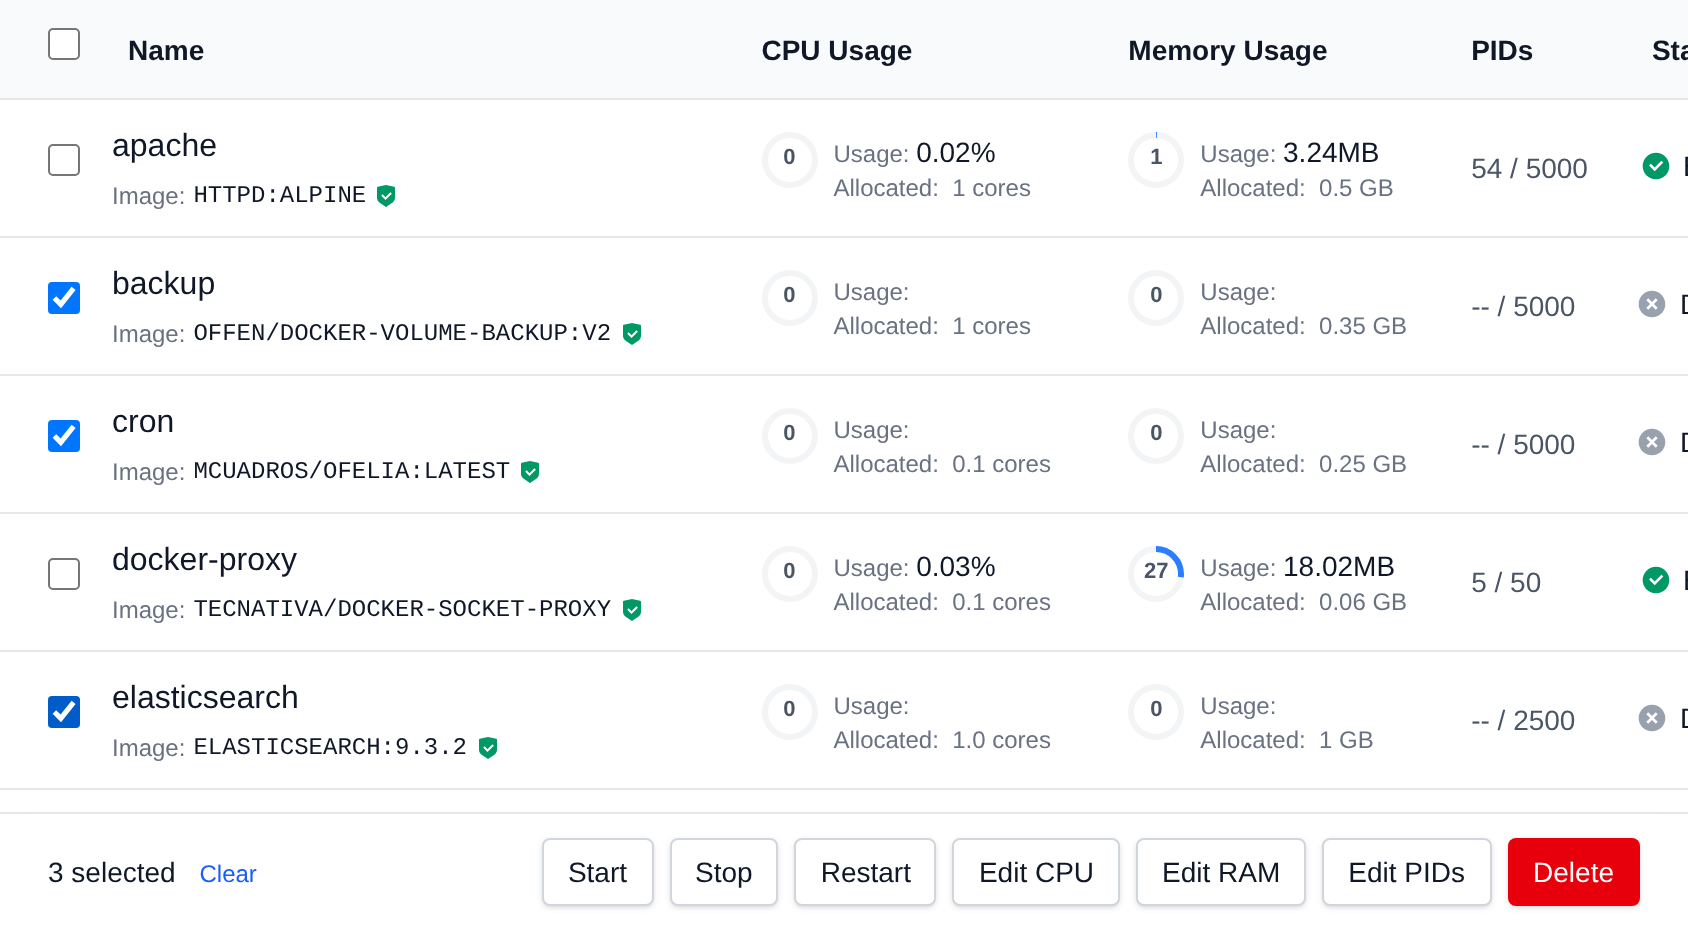Click the elasticsearch container name
This screenshot has height=930, width=1688.
[x=205, y=697]
